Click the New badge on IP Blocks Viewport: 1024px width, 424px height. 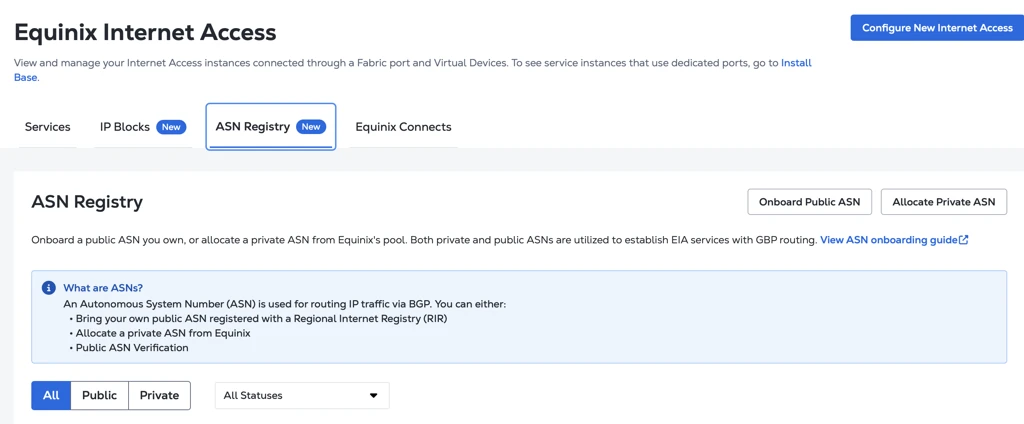[171, 127]
